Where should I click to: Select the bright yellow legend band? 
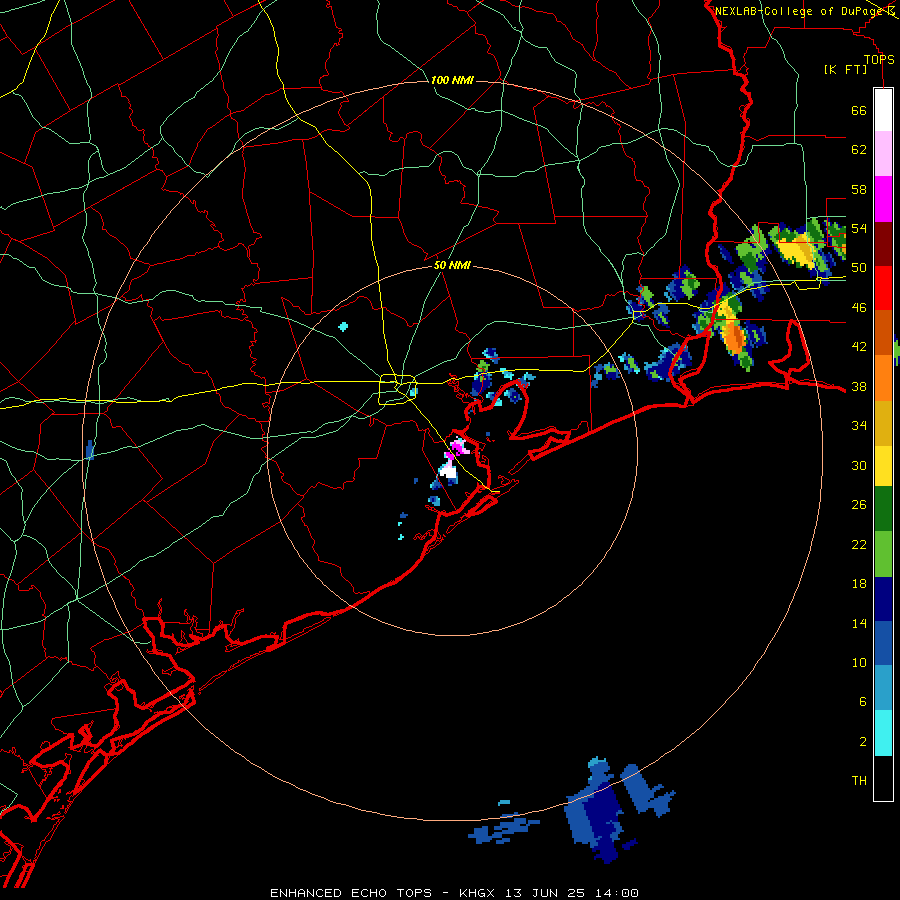(883, 465)
